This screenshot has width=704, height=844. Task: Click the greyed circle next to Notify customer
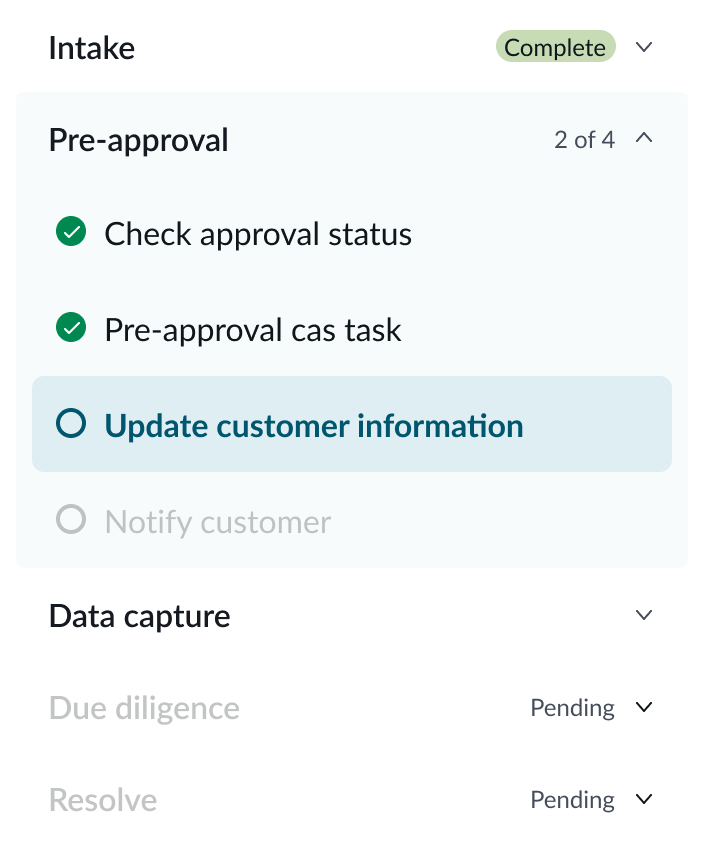click(x=70, y=520)
